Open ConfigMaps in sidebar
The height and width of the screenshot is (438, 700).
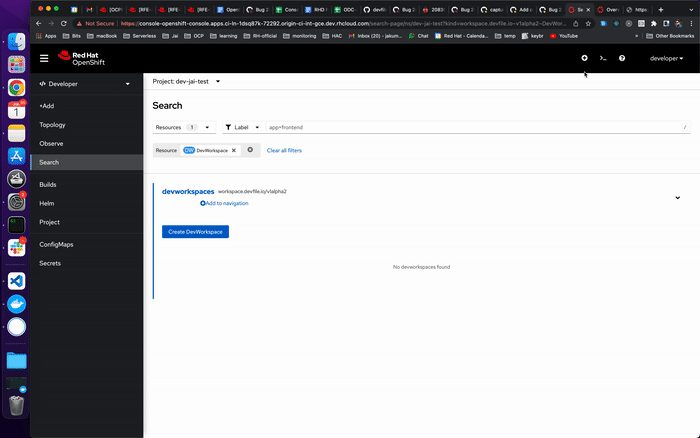pyautogui.click(x=87, y=244)
